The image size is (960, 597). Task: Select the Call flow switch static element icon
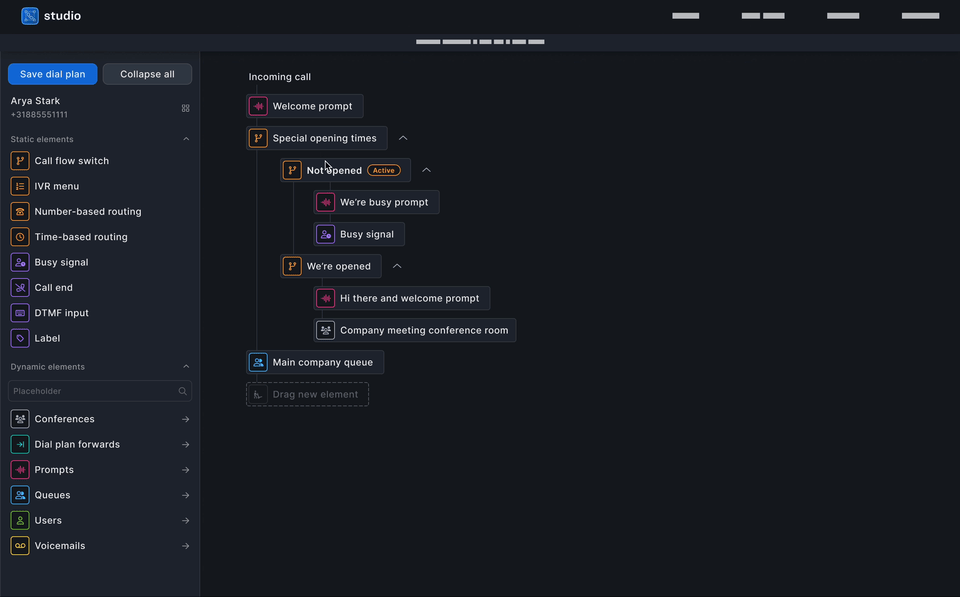(19, 160)
